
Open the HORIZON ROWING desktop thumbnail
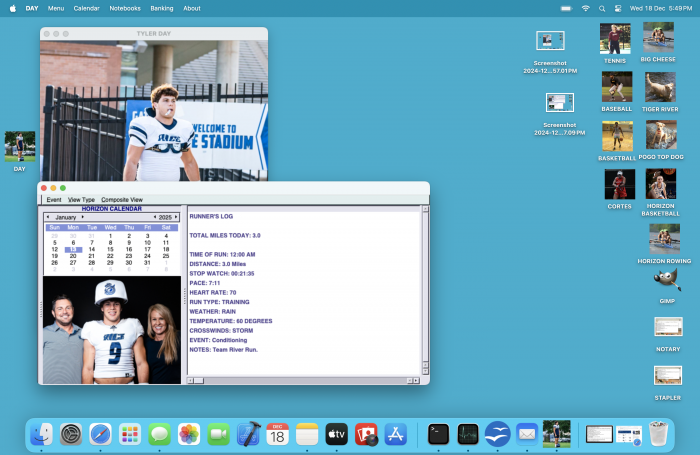[x=664, y=239]
